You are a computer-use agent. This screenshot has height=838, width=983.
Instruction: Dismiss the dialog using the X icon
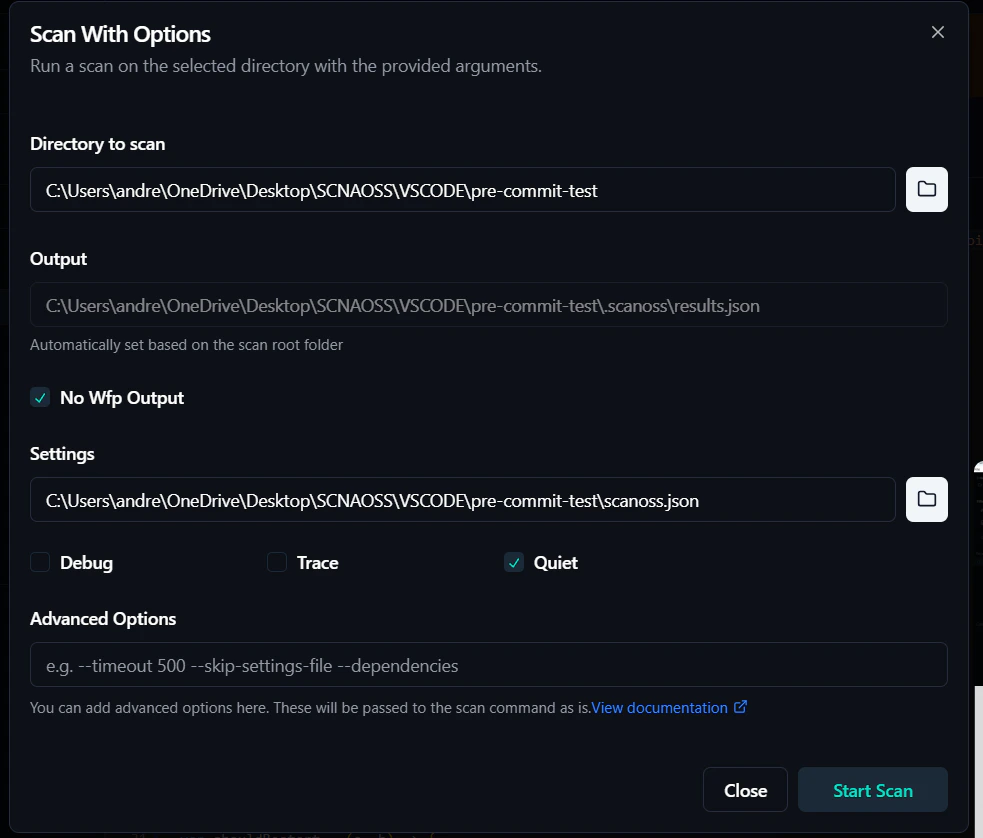click(937, 31)
